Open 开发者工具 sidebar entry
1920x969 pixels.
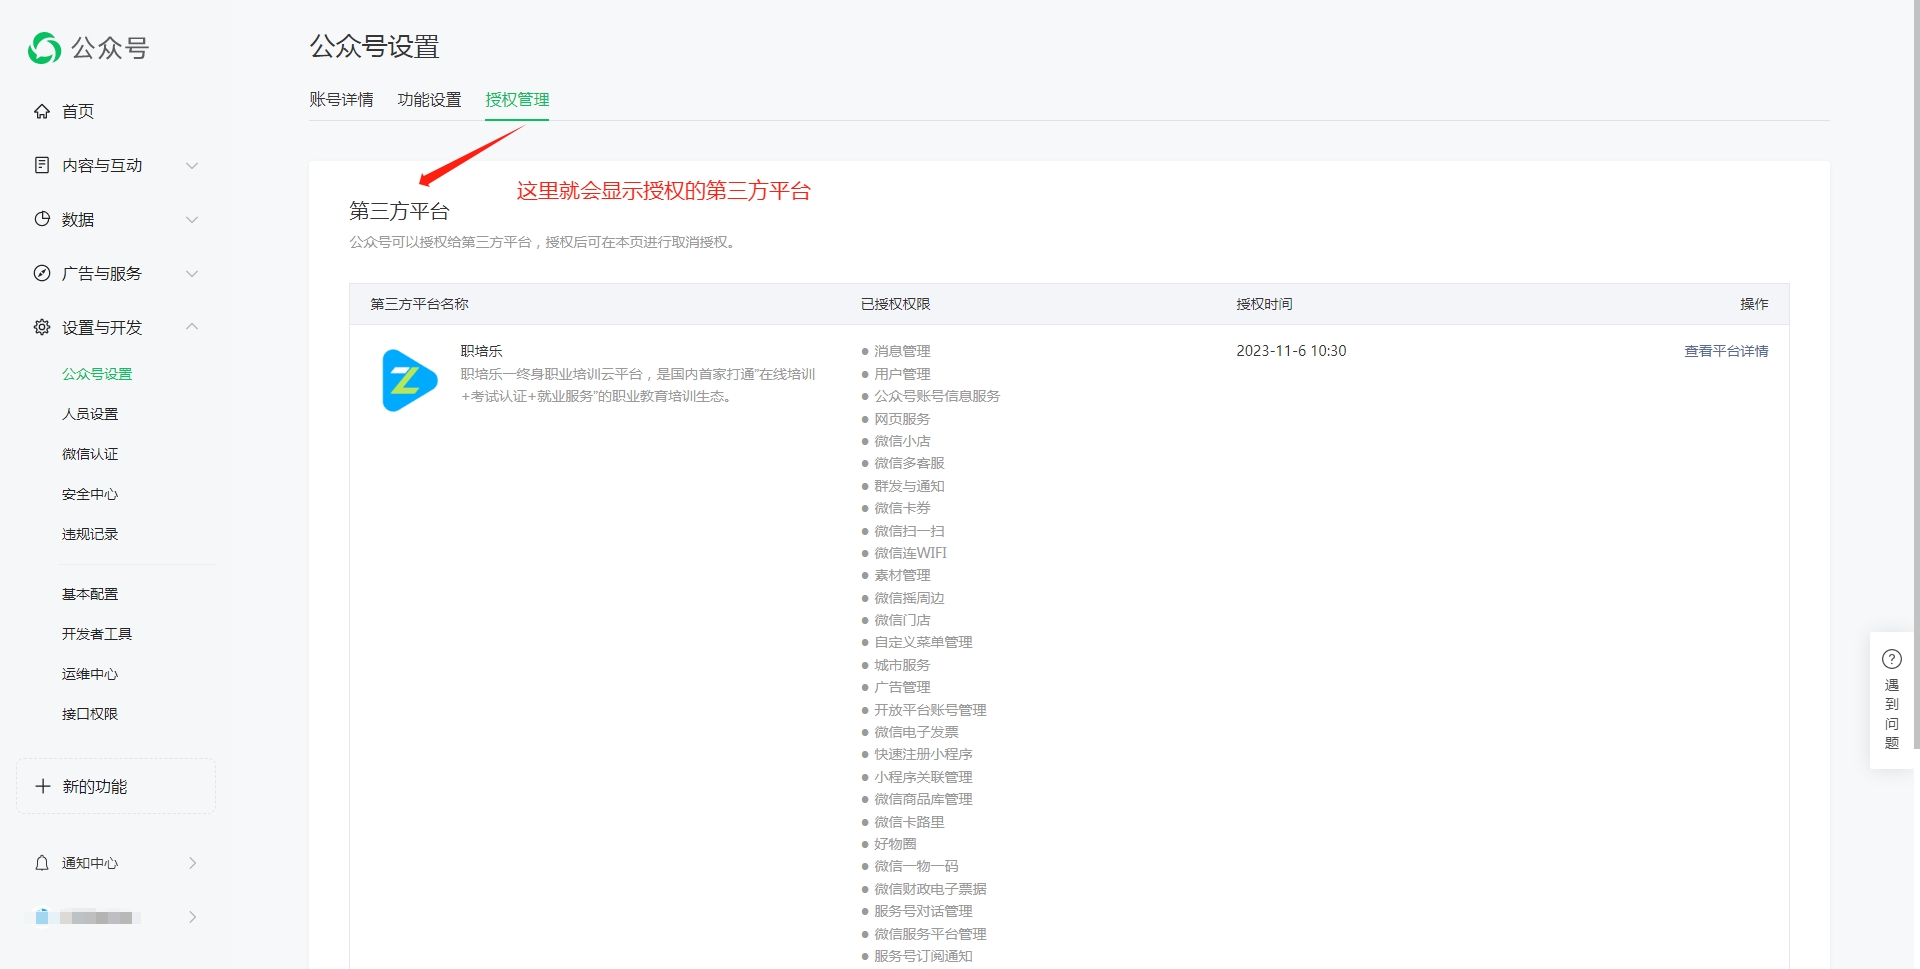coord(97,634)
